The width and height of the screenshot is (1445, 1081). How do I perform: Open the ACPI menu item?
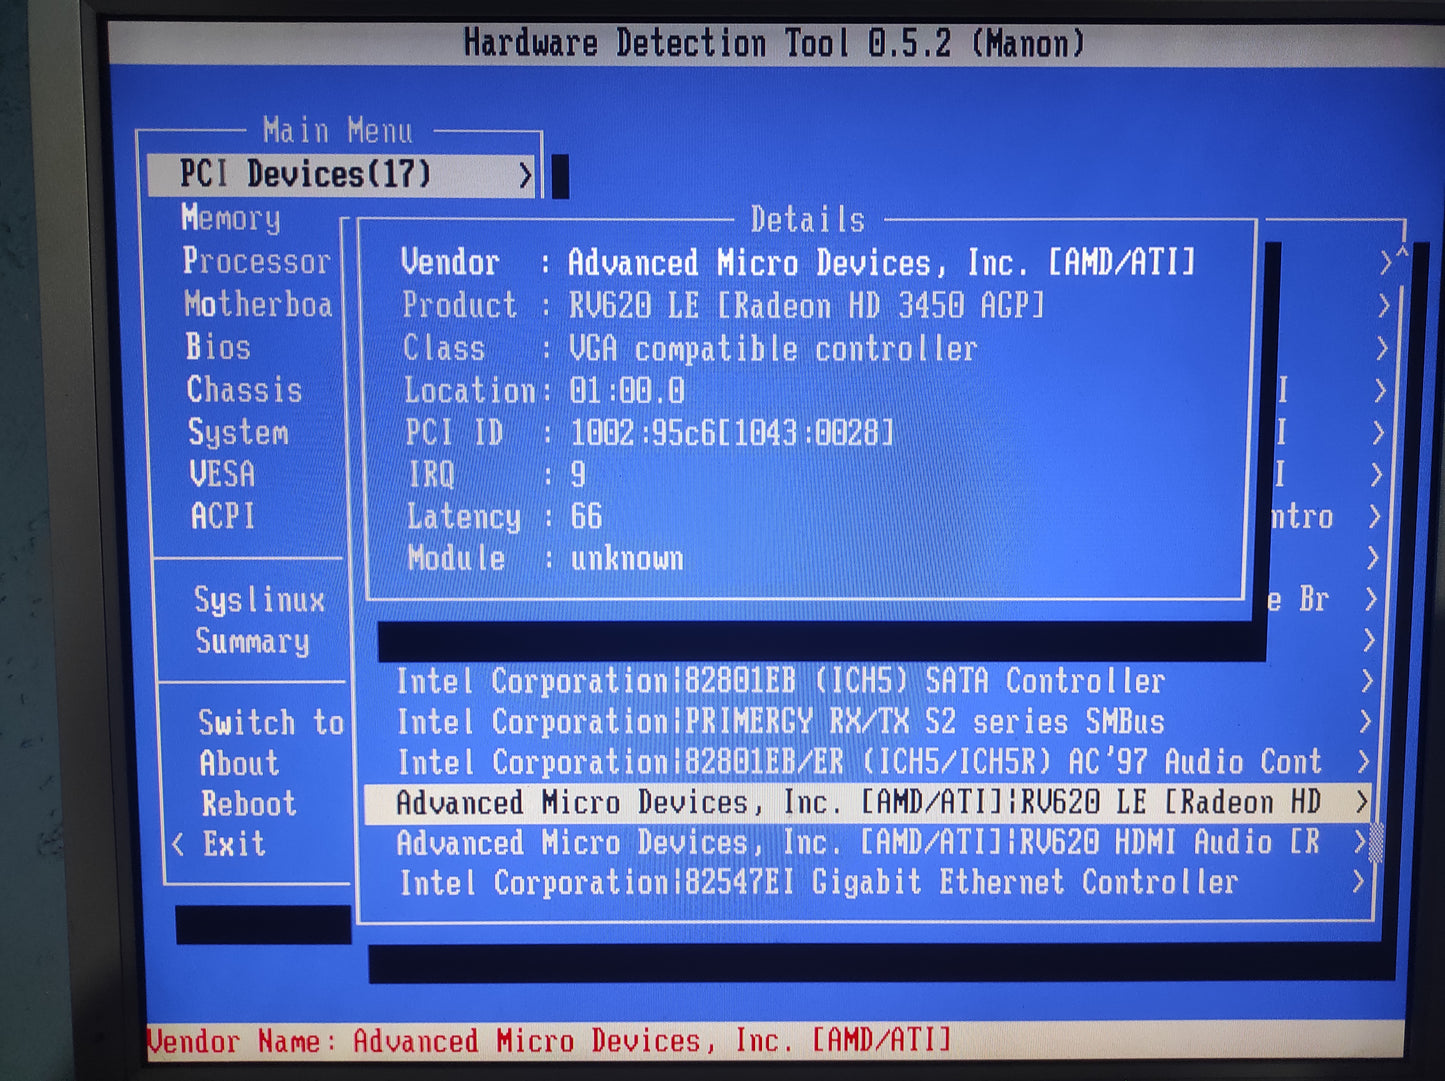223,516
